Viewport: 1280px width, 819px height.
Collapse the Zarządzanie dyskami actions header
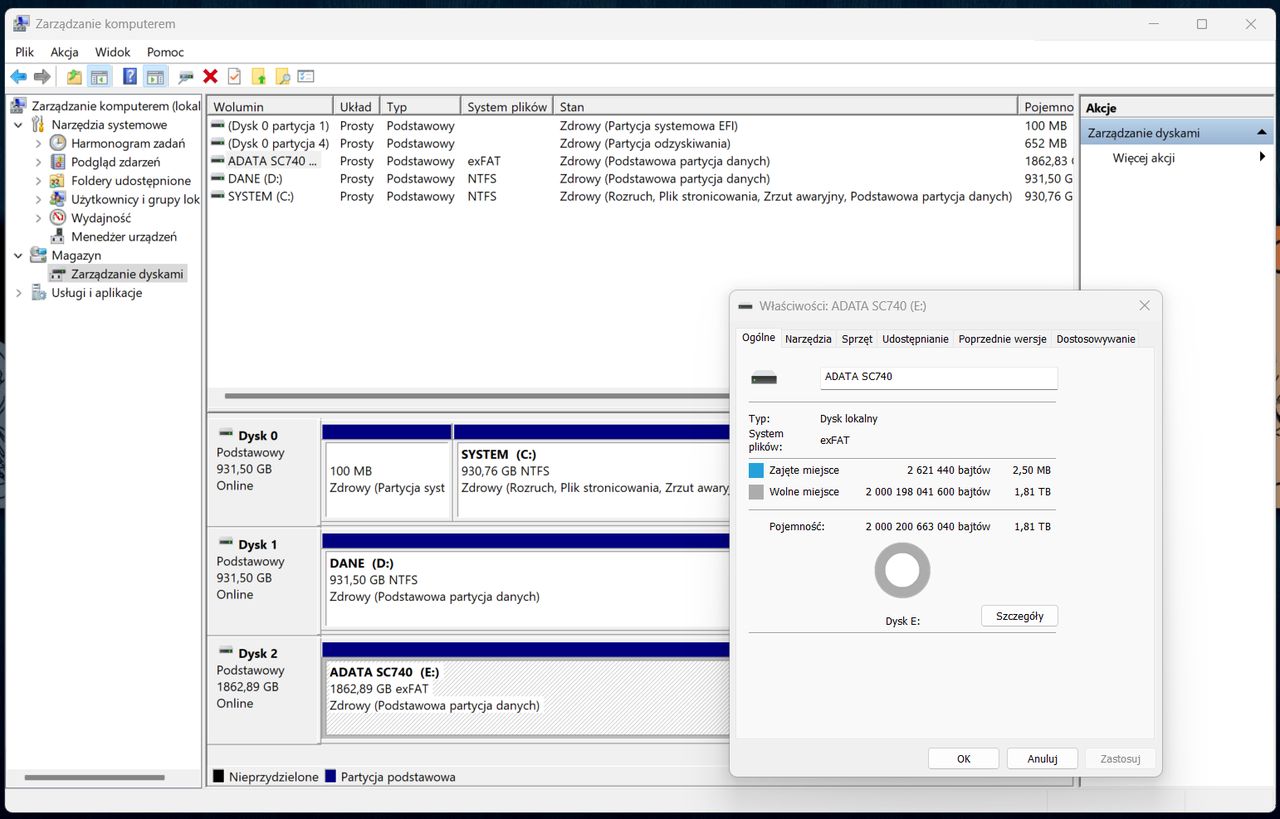pos(1262,132)
